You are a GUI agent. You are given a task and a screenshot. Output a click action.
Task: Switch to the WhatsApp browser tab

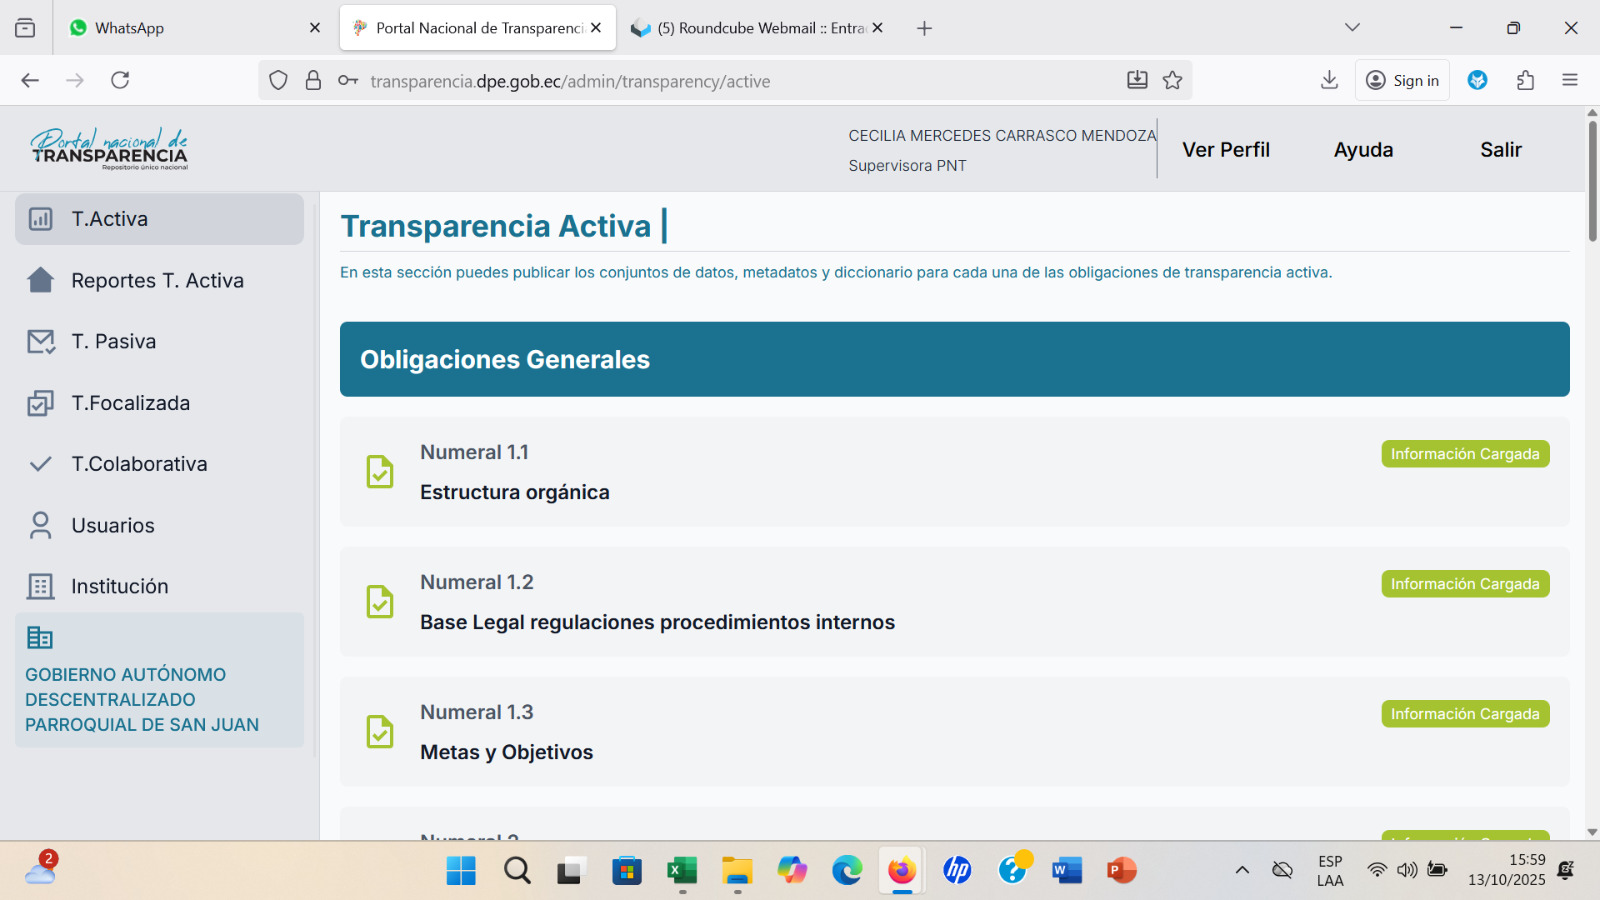190,28
